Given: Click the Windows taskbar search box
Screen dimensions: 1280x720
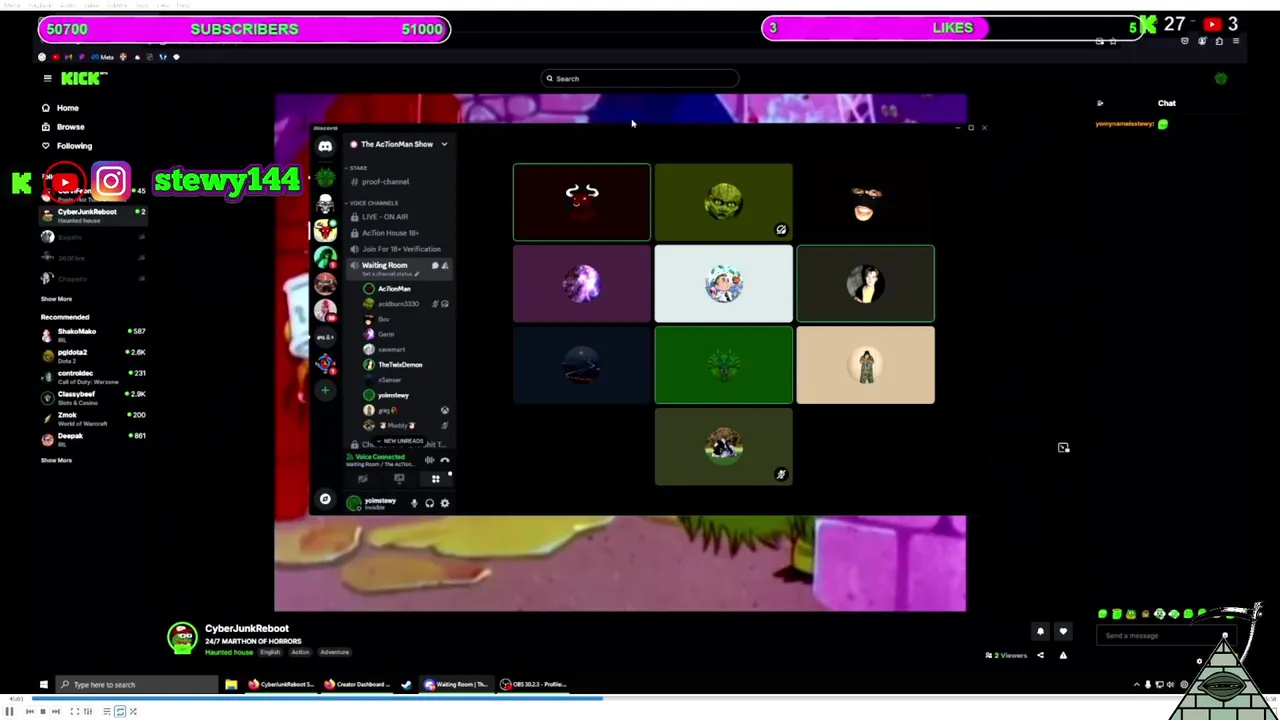Looking at the screenshot, I should (x=137, y=685).
